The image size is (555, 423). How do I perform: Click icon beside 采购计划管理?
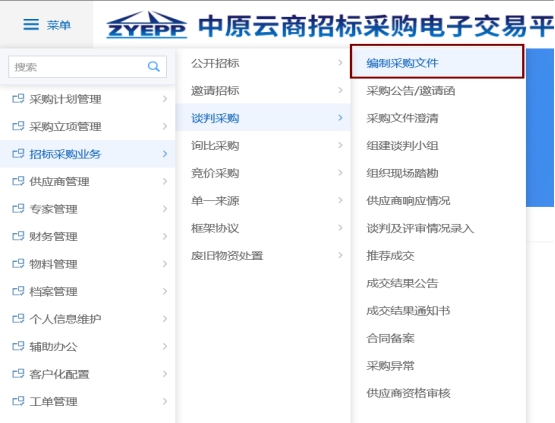18,99
